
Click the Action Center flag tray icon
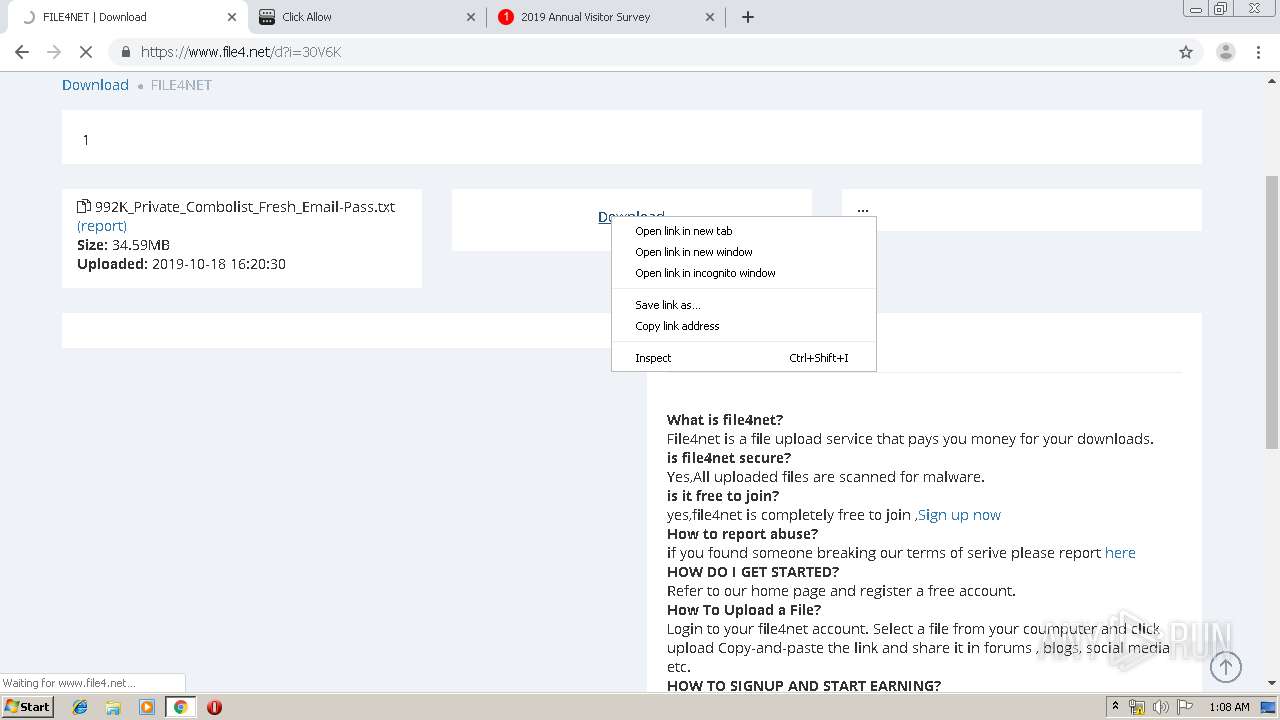[x=1185, y=707]
